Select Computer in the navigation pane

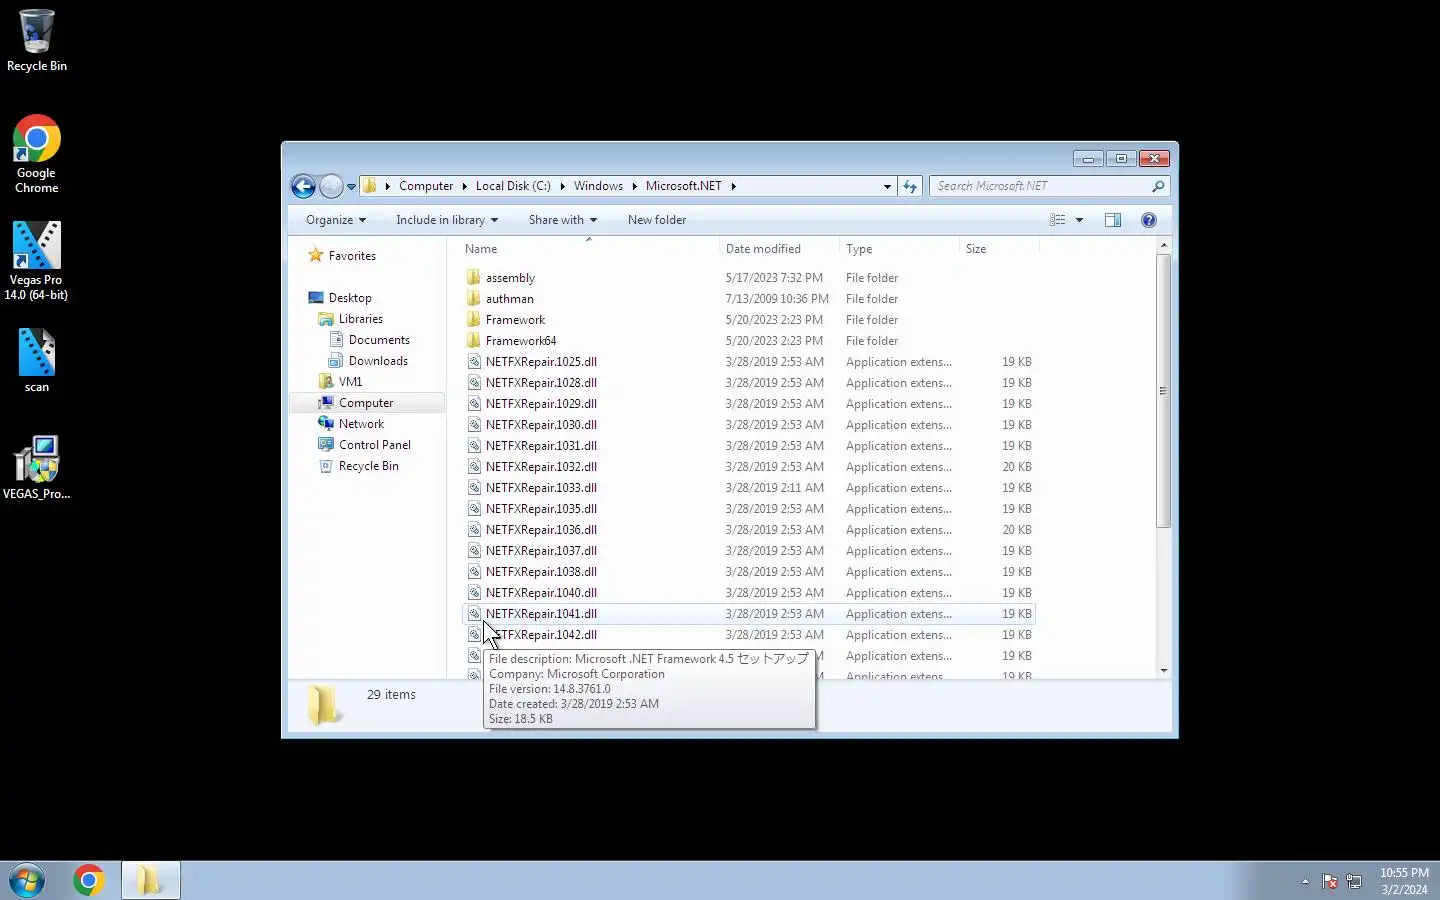(366, 403)
